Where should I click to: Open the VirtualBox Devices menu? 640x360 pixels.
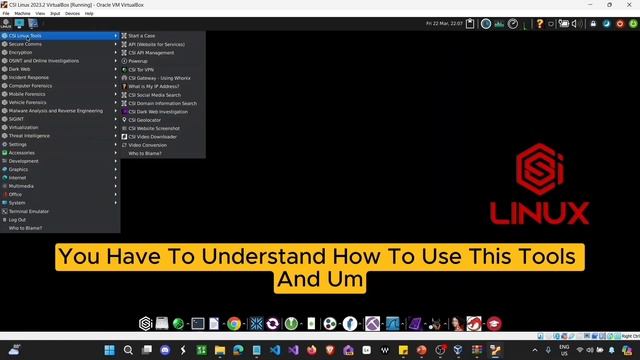pyautogui.click(x=72, y=13)
